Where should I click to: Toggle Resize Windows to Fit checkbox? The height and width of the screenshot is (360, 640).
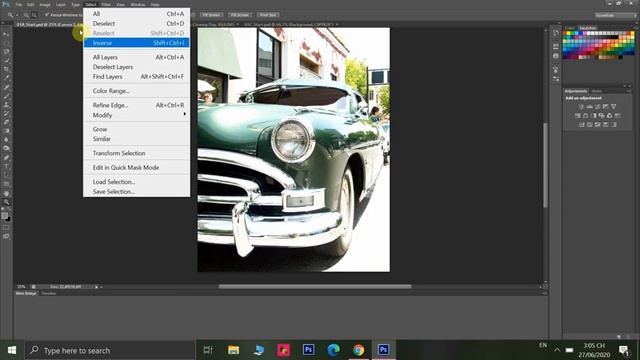click(47, 15)
